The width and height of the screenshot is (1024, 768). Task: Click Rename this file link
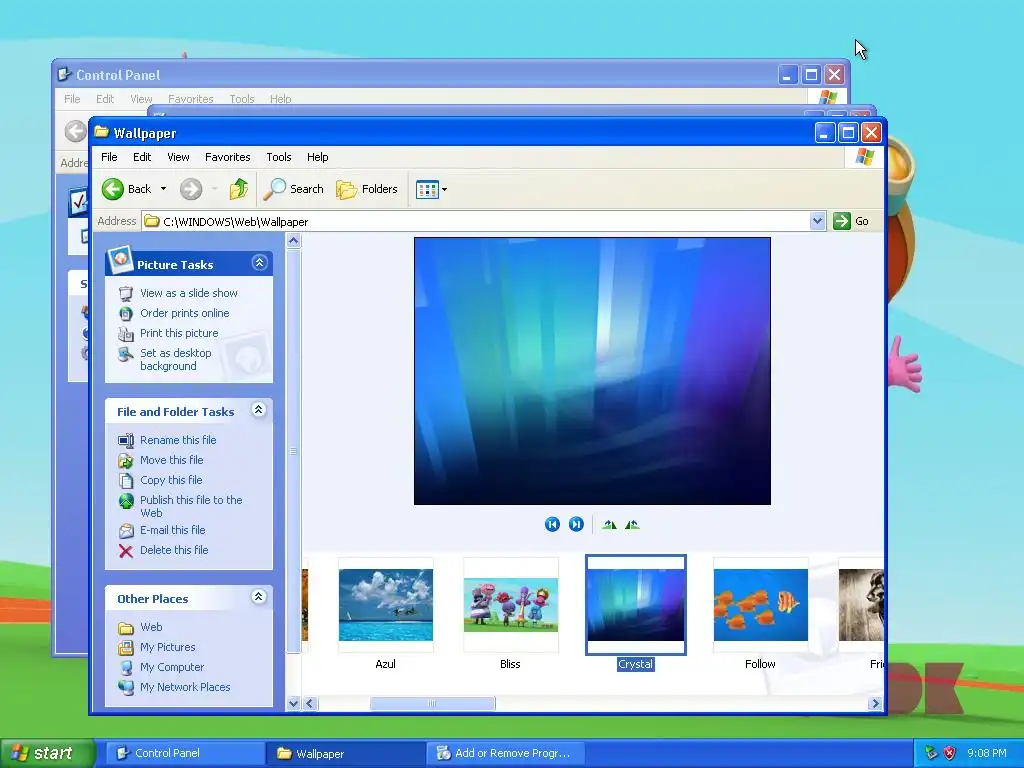(178, 441)
